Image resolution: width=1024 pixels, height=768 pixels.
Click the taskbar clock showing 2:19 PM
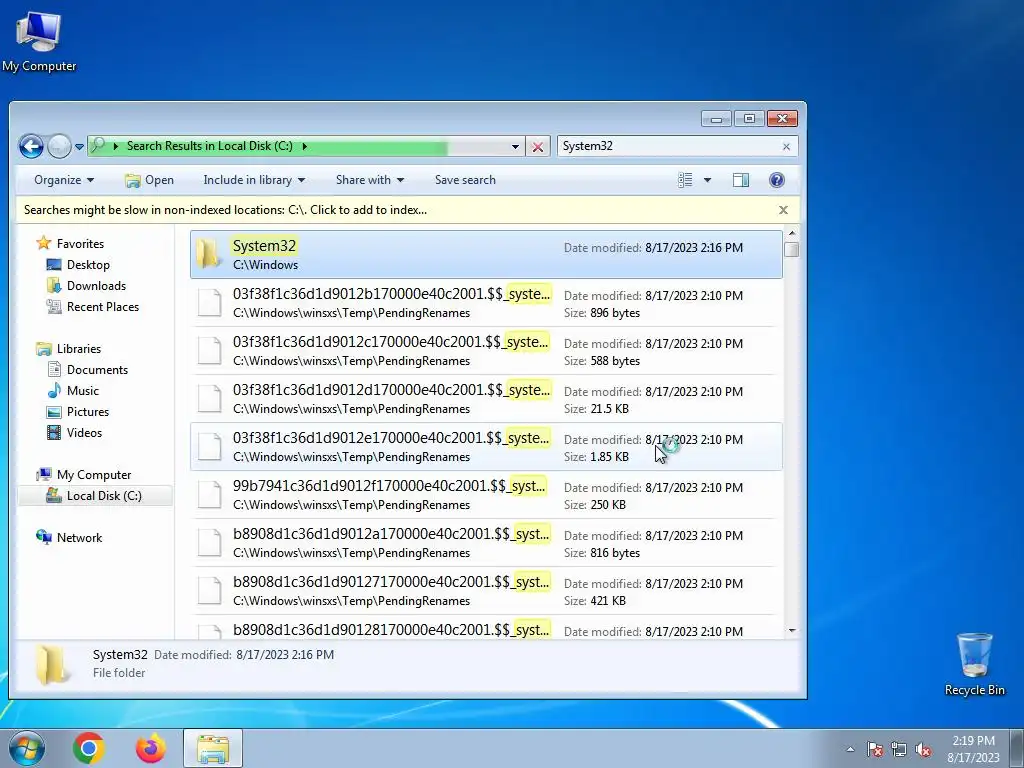pos(973,749)
